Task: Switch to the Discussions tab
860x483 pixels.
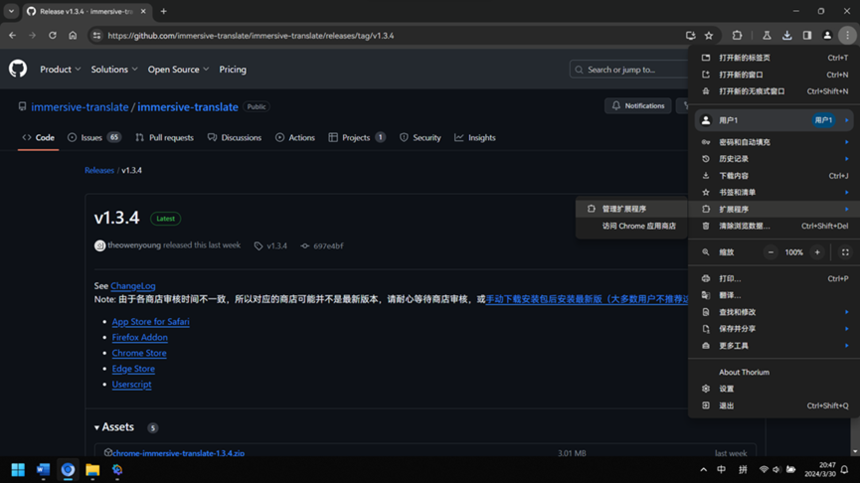Action: point(235,138)
